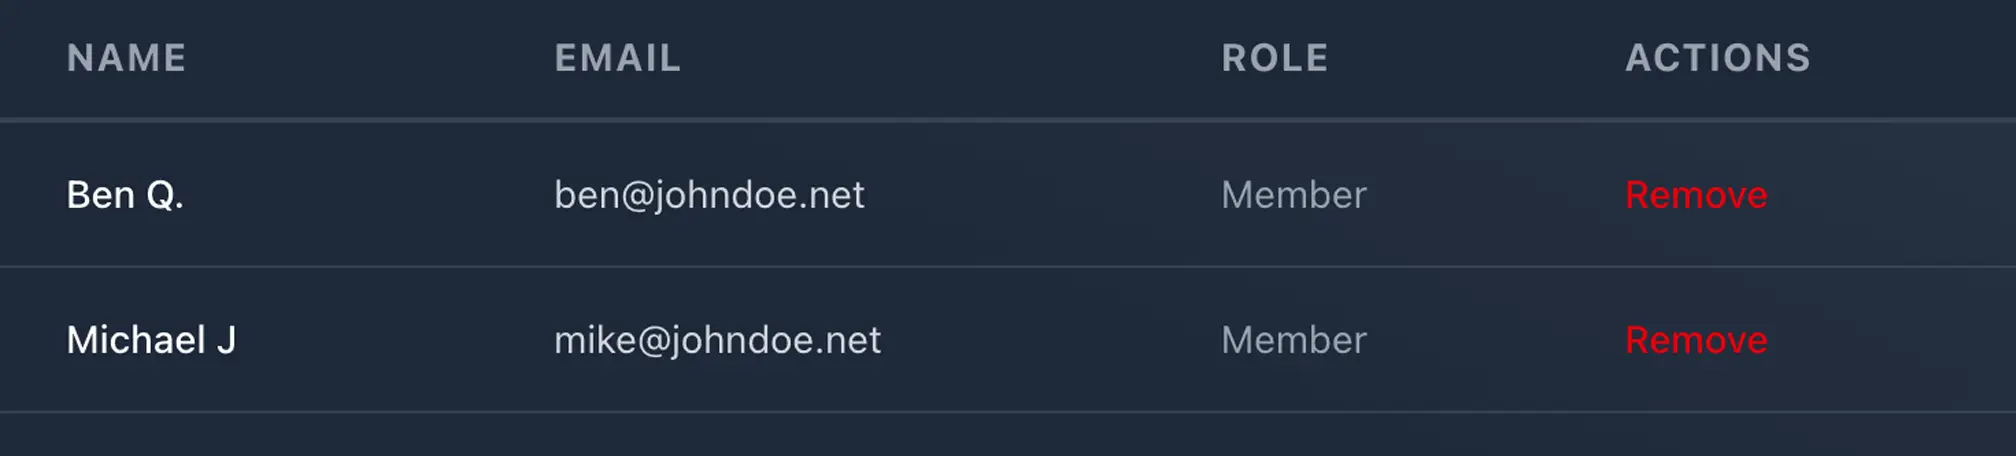2016x456 pixels.
Task: Click the role cell next to mike@johndoe.net
Action: click(1293, 340)
